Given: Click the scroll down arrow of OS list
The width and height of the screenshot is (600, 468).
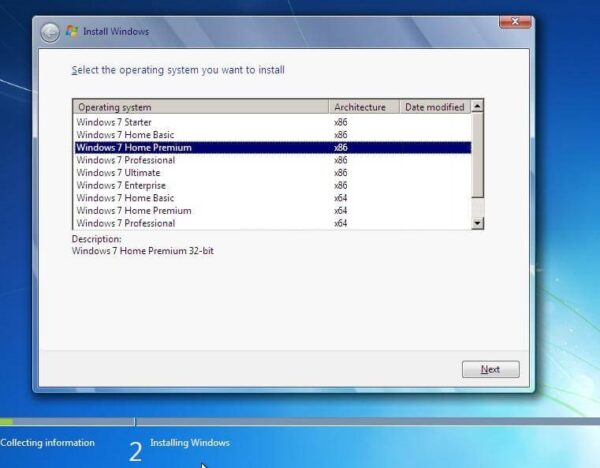Looking at the screenshot, I should (x=478, y=223).
